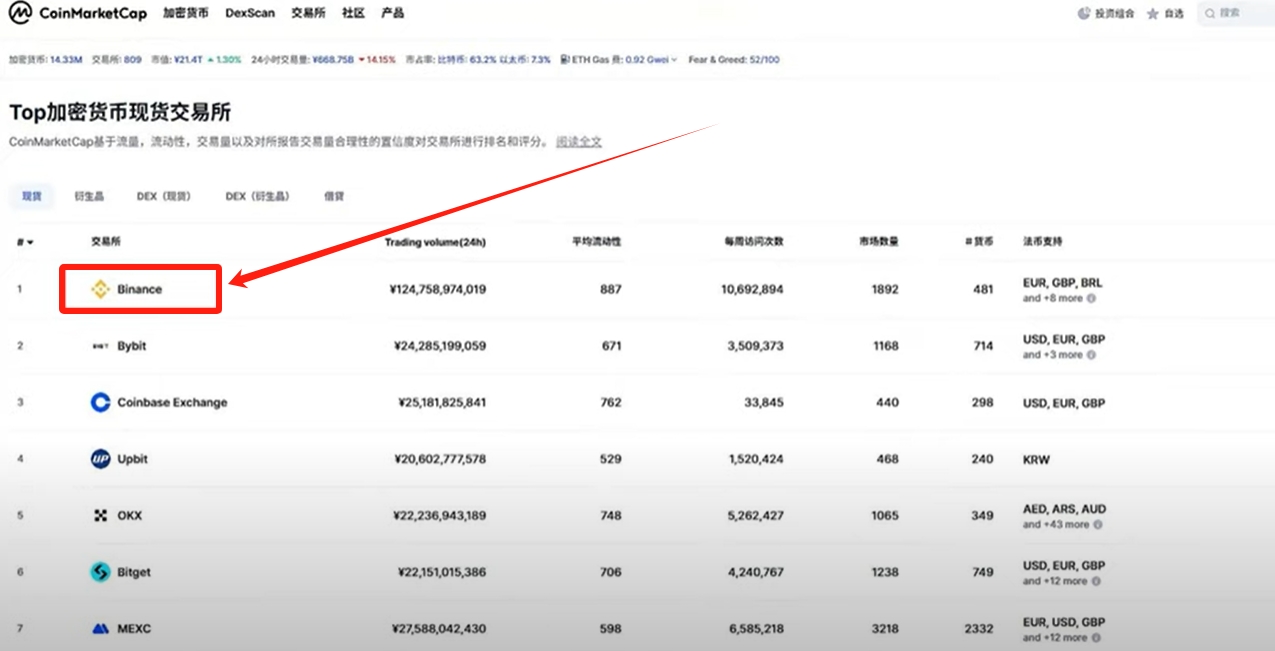Sort by the Trading volume(24h) column header
This screenshot has height=651, width=1275.
435,242
